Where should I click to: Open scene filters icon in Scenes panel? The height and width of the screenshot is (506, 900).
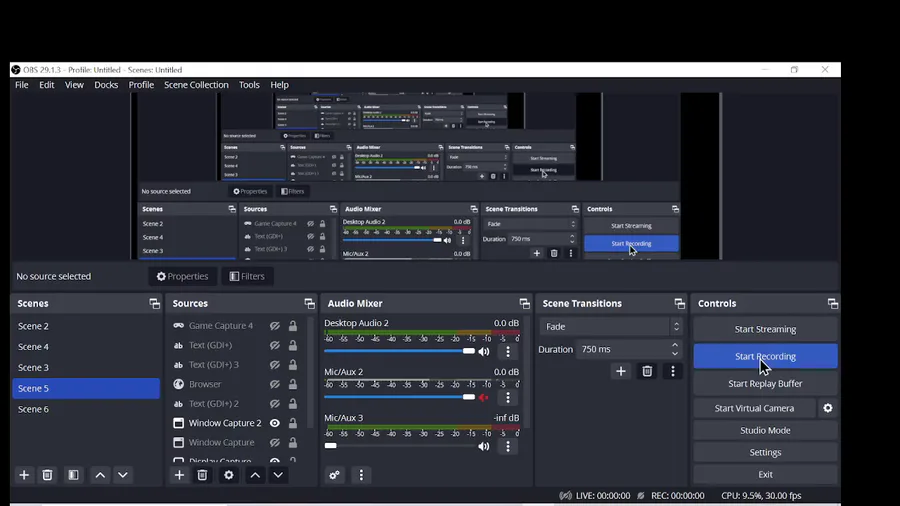tap(73, 475)
